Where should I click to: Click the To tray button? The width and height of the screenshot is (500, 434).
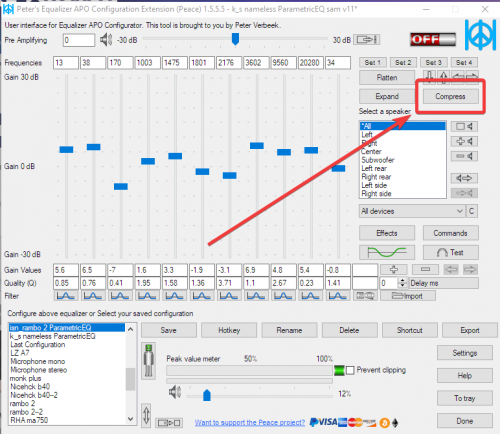click(465, 398)
